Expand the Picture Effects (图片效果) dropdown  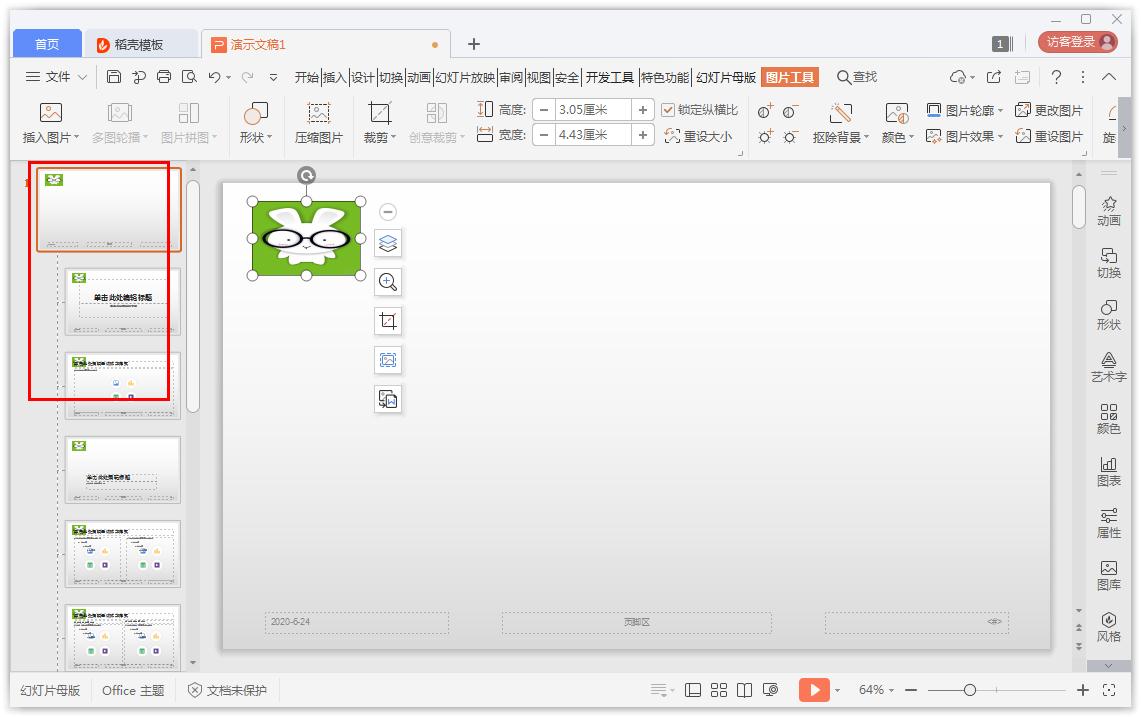[x=1001, y=136]
